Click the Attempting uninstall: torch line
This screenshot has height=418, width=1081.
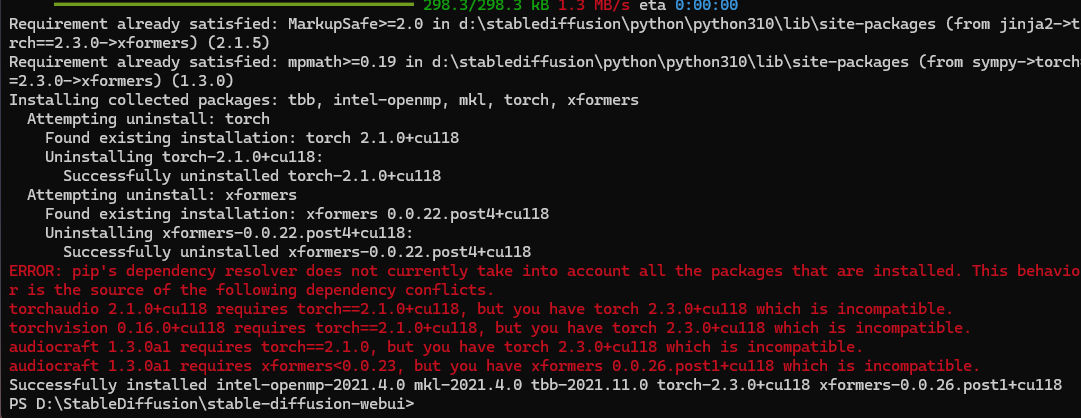(148, 119)
